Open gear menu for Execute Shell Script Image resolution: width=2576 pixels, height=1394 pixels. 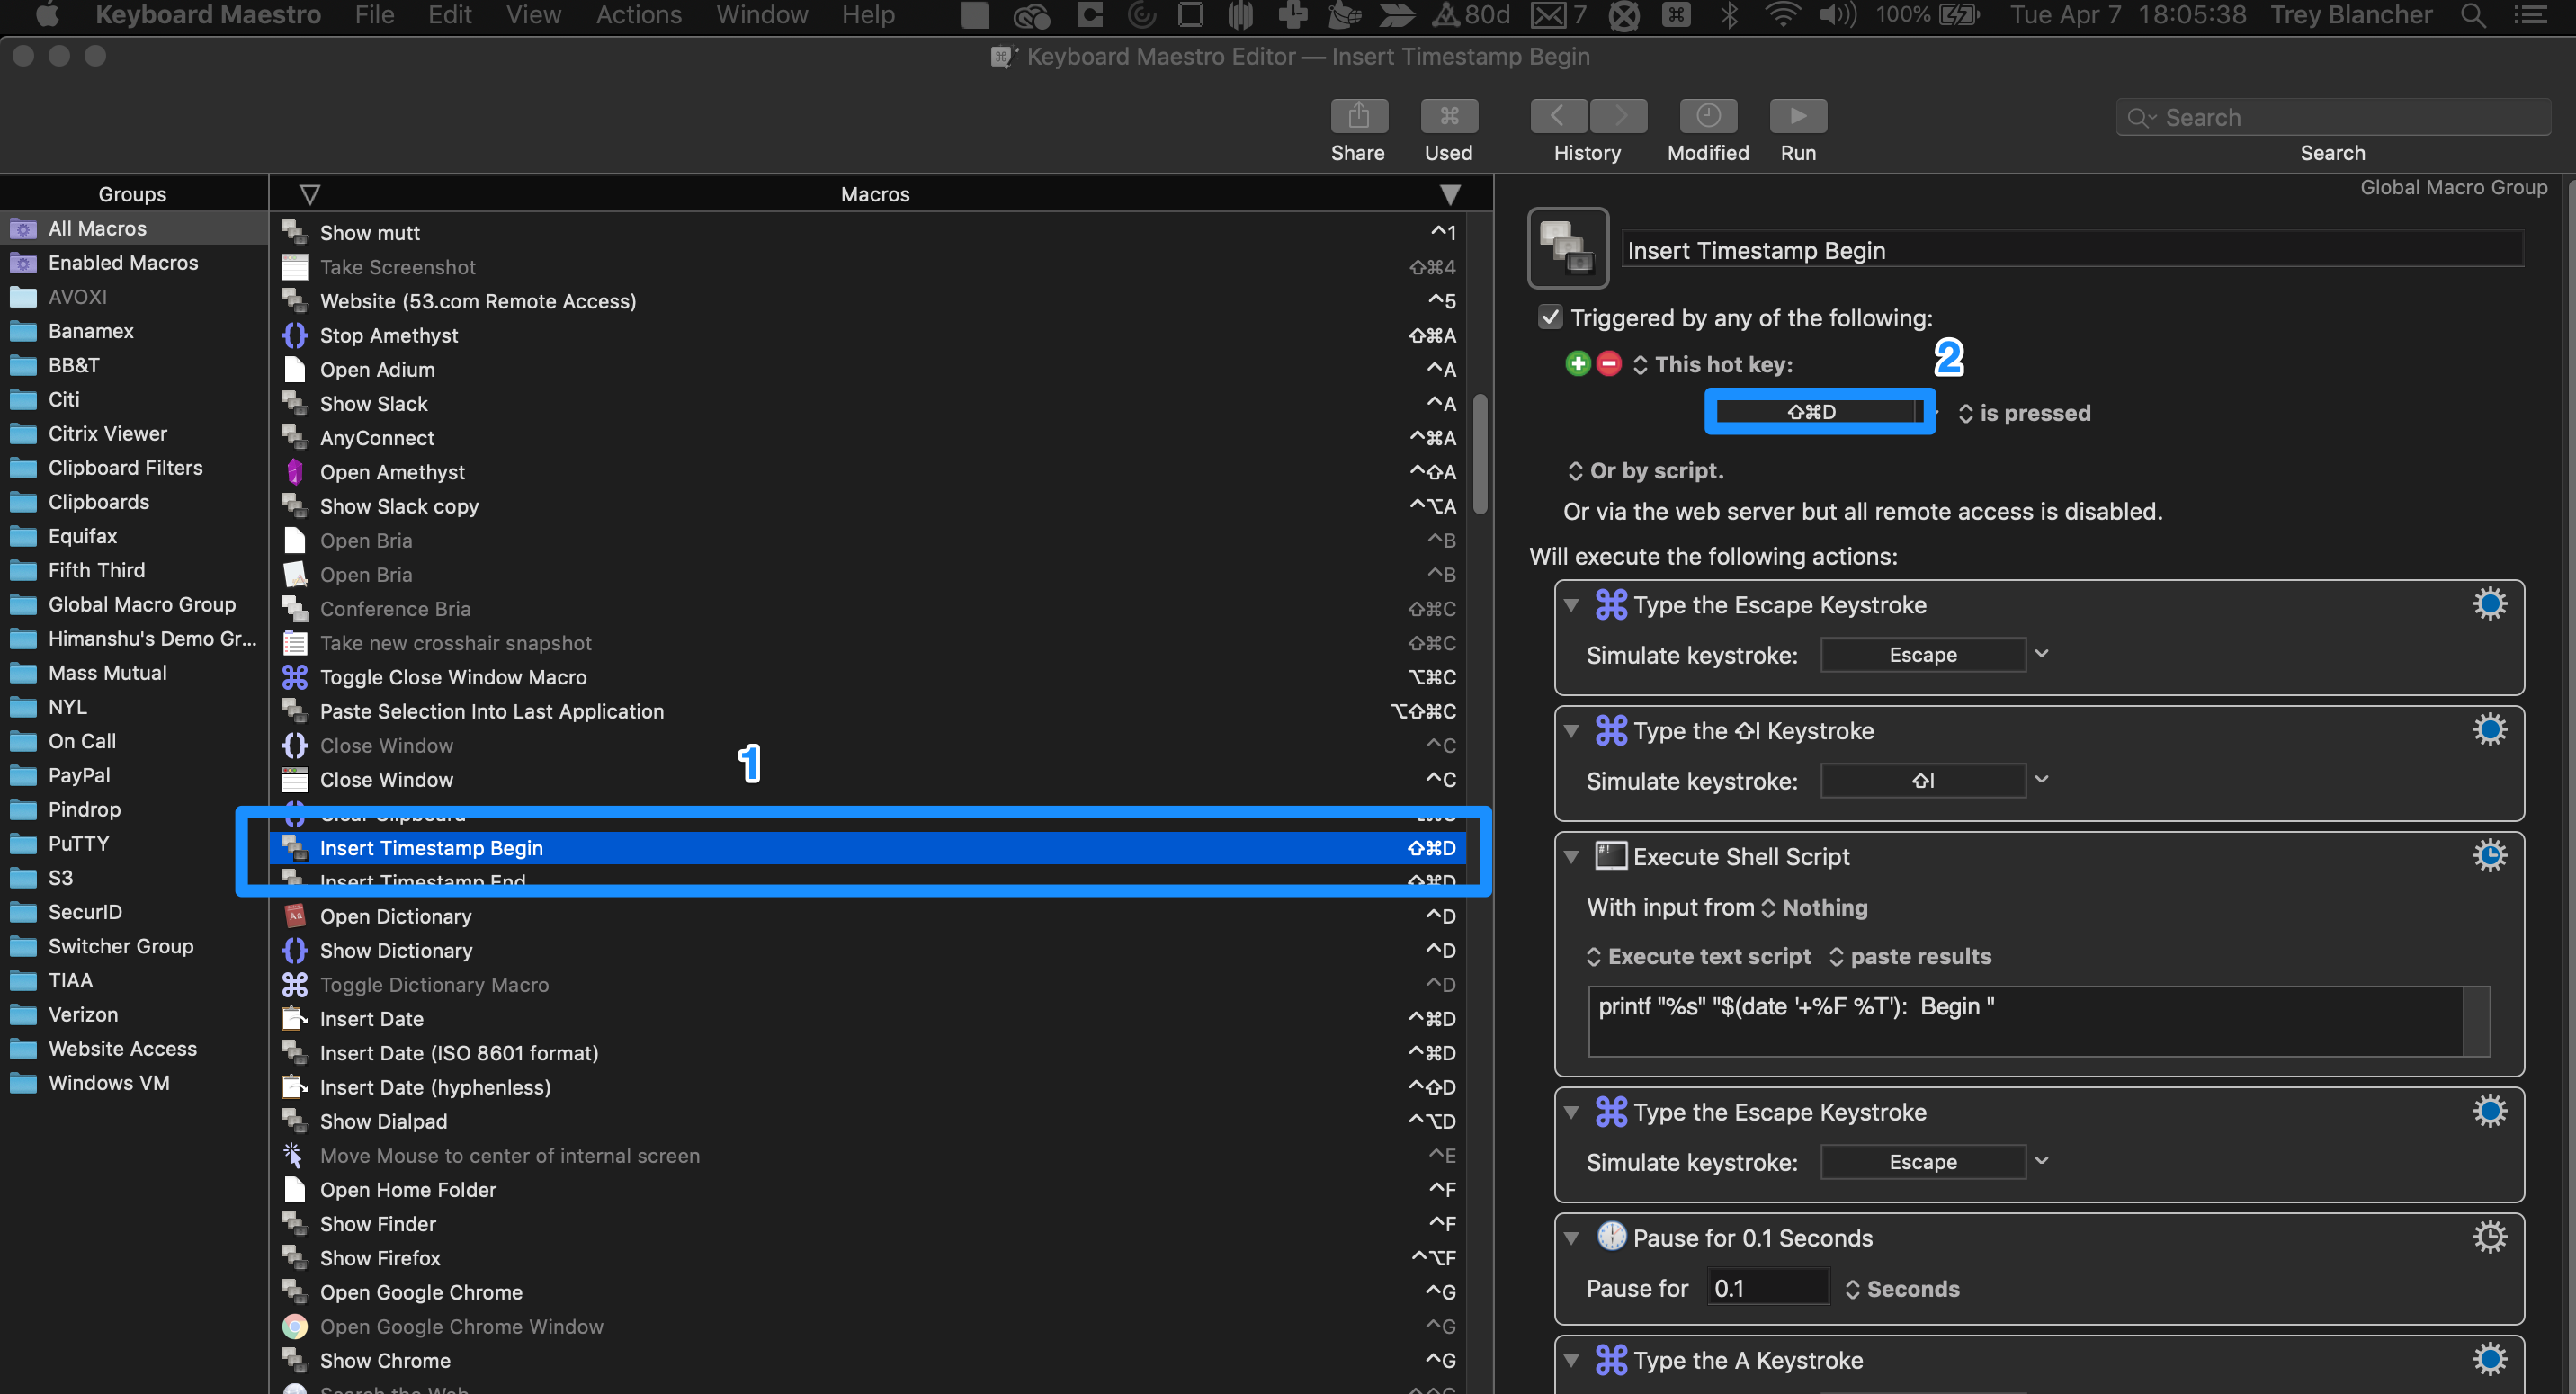[2489, 856]
